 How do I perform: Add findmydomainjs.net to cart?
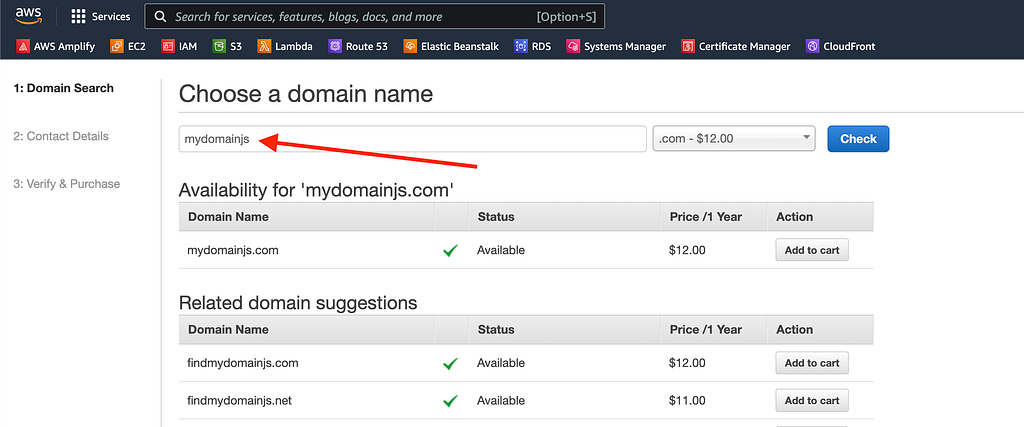coord(812,400)
